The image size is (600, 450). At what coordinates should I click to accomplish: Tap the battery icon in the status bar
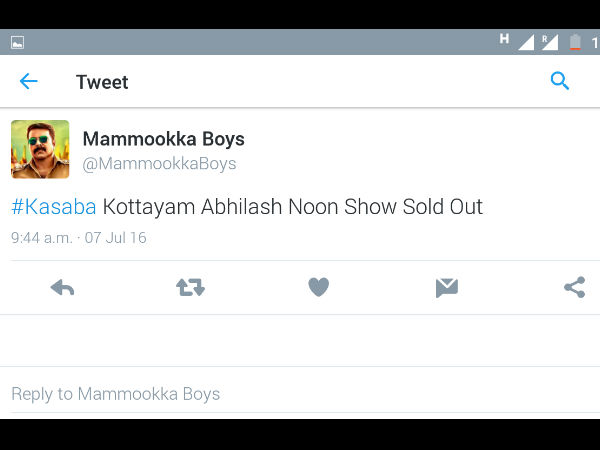(575, 42)
